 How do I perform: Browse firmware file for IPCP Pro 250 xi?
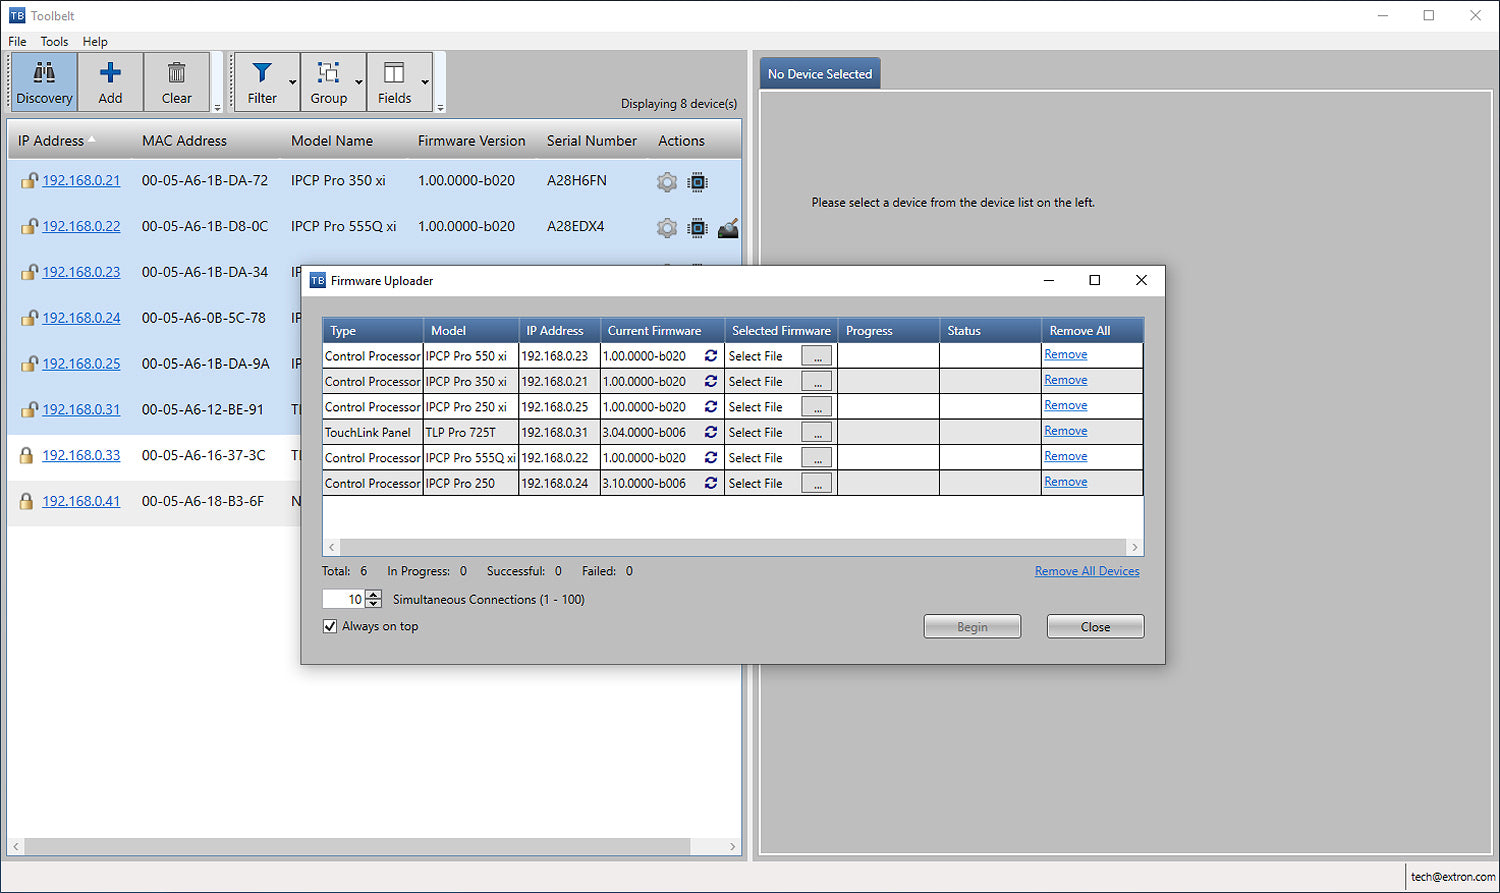point(817,407)
